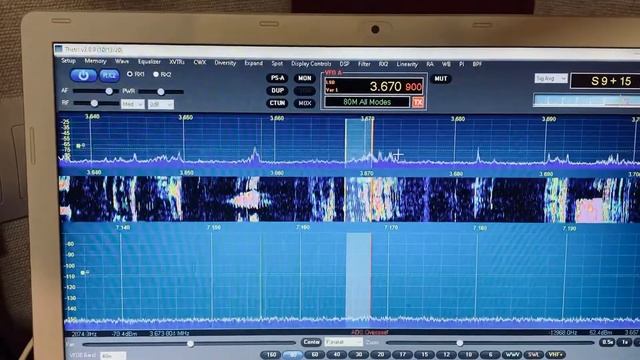Open the 0dB attenuator dropdown

click(x=161, y=105)
